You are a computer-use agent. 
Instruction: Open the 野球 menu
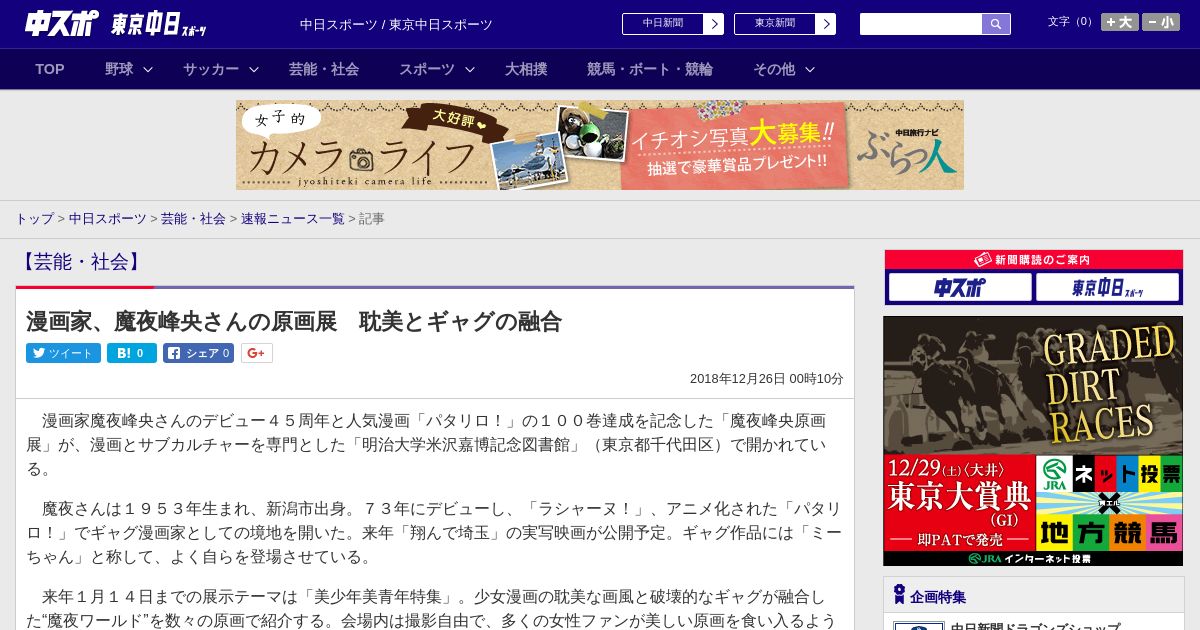tap(119, 69)
